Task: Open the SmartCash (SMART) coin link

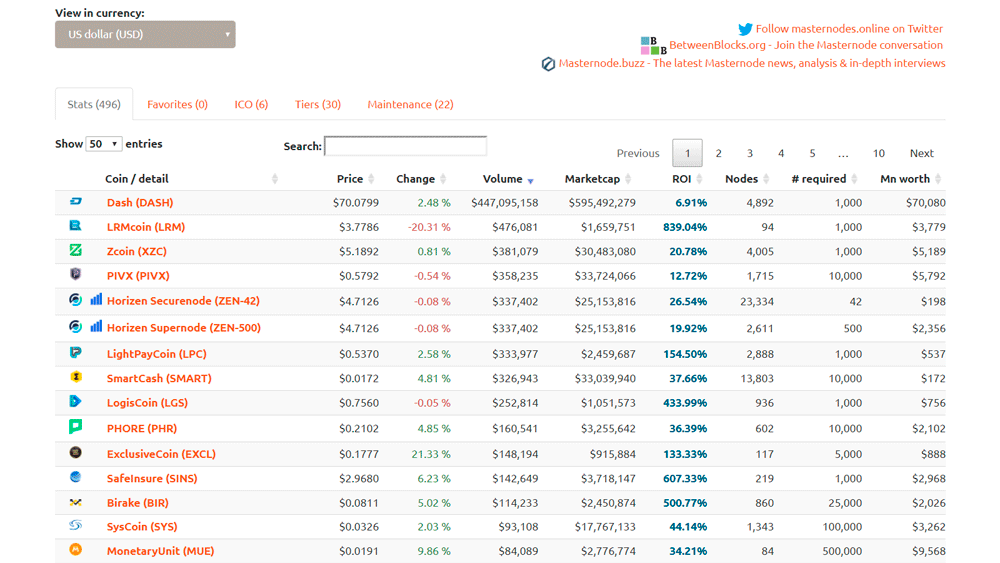Action: click(159, 379)
